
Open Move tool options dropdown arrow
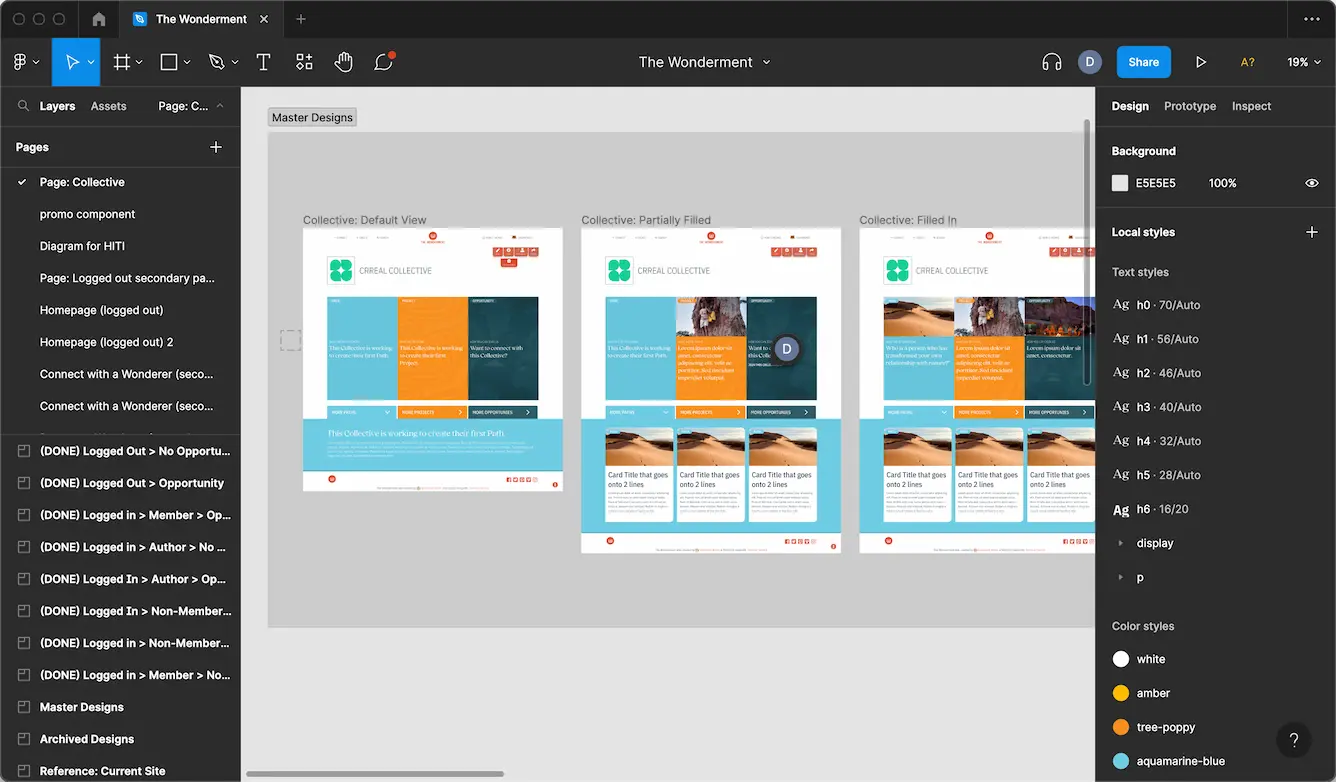91,62
